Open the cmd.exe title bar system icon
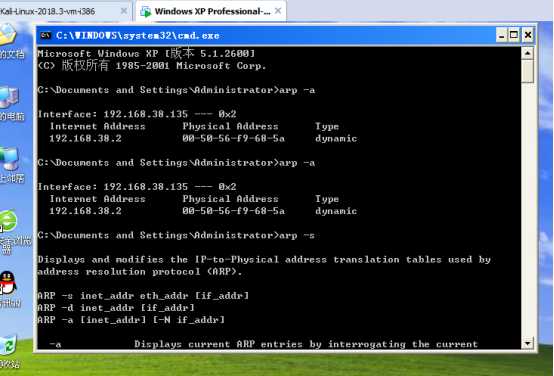 click(45, 35)
